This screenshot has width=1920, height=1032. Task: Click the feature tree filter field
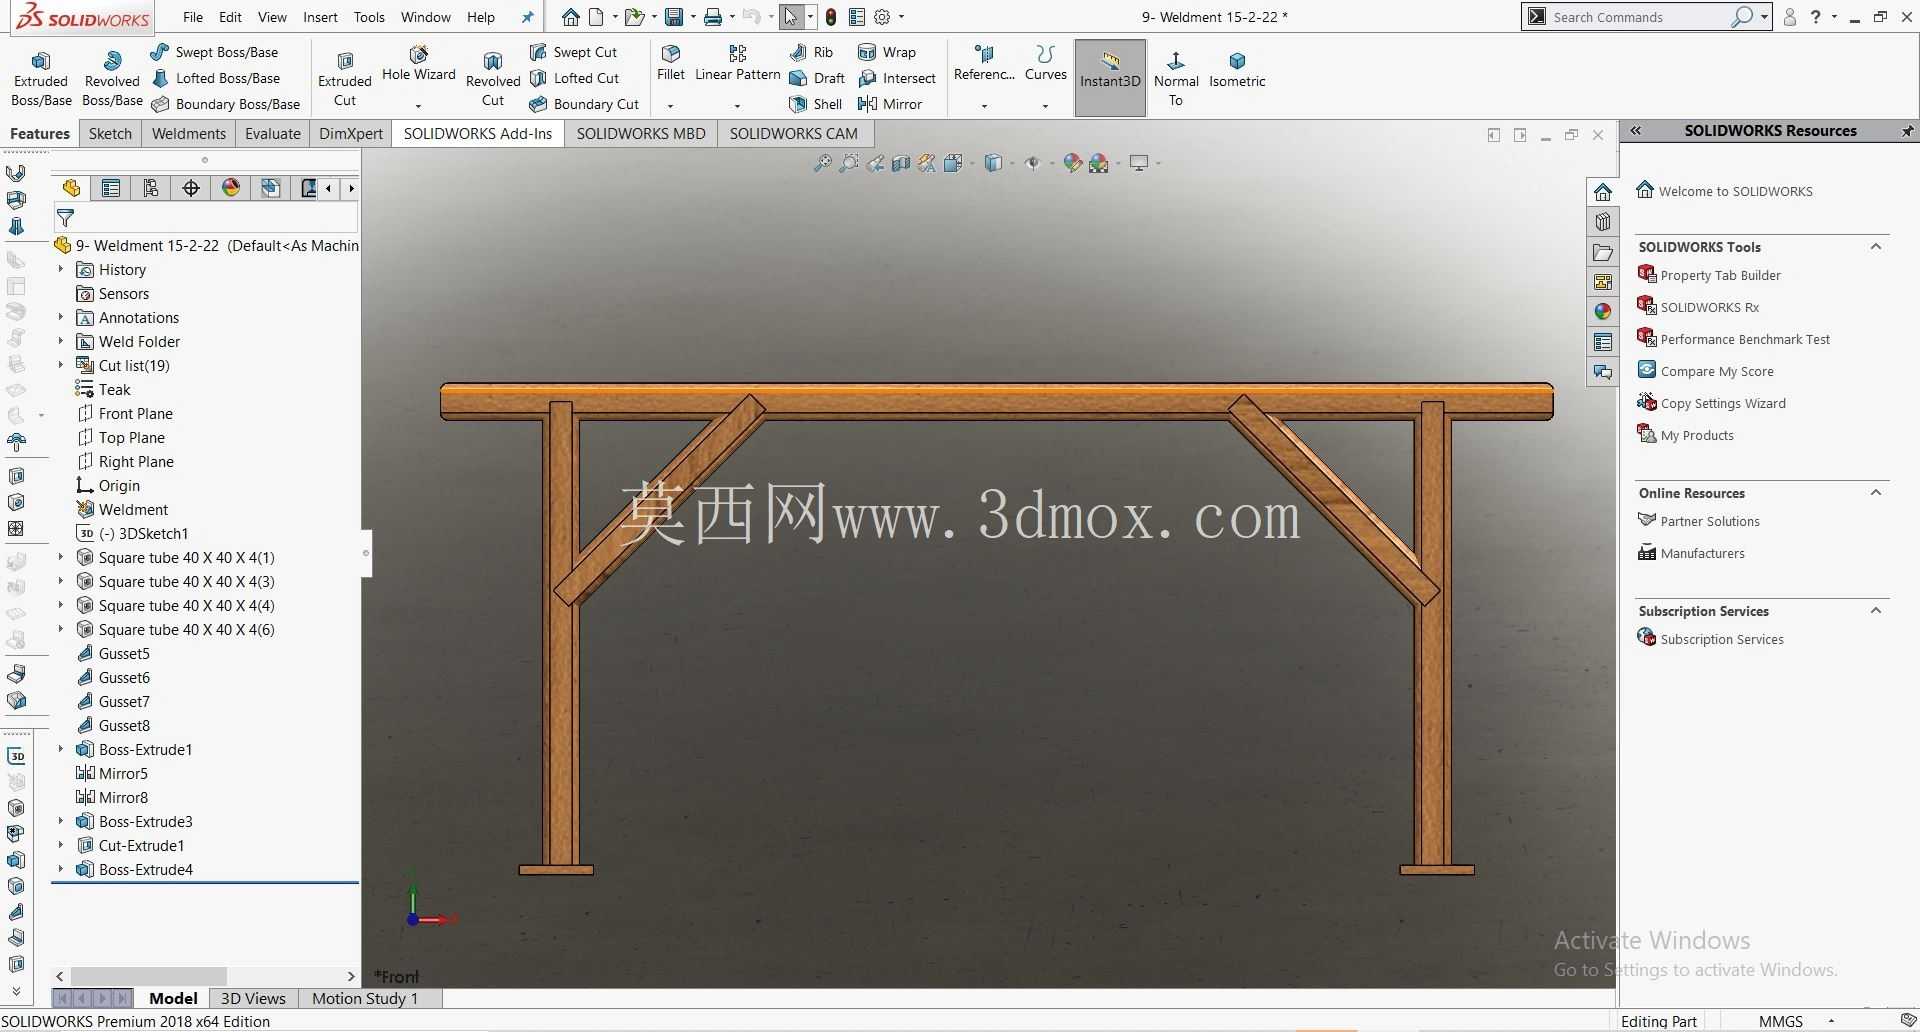point(205,217)
